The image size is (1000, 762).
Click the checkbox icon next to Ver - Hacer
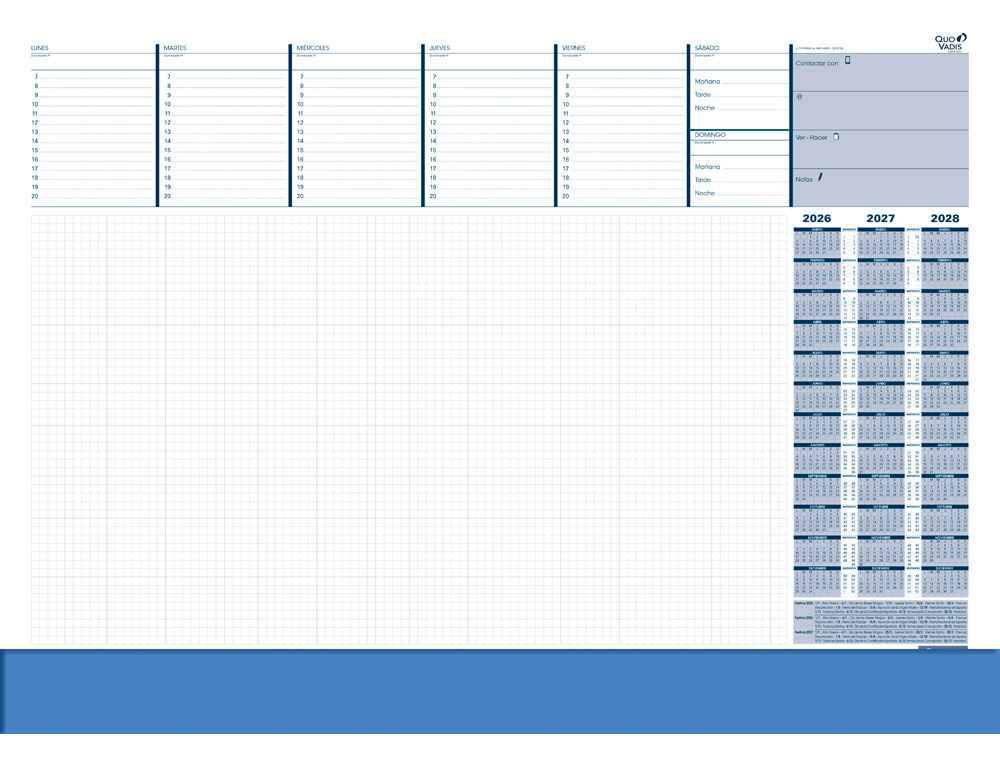tap(836, 136)
